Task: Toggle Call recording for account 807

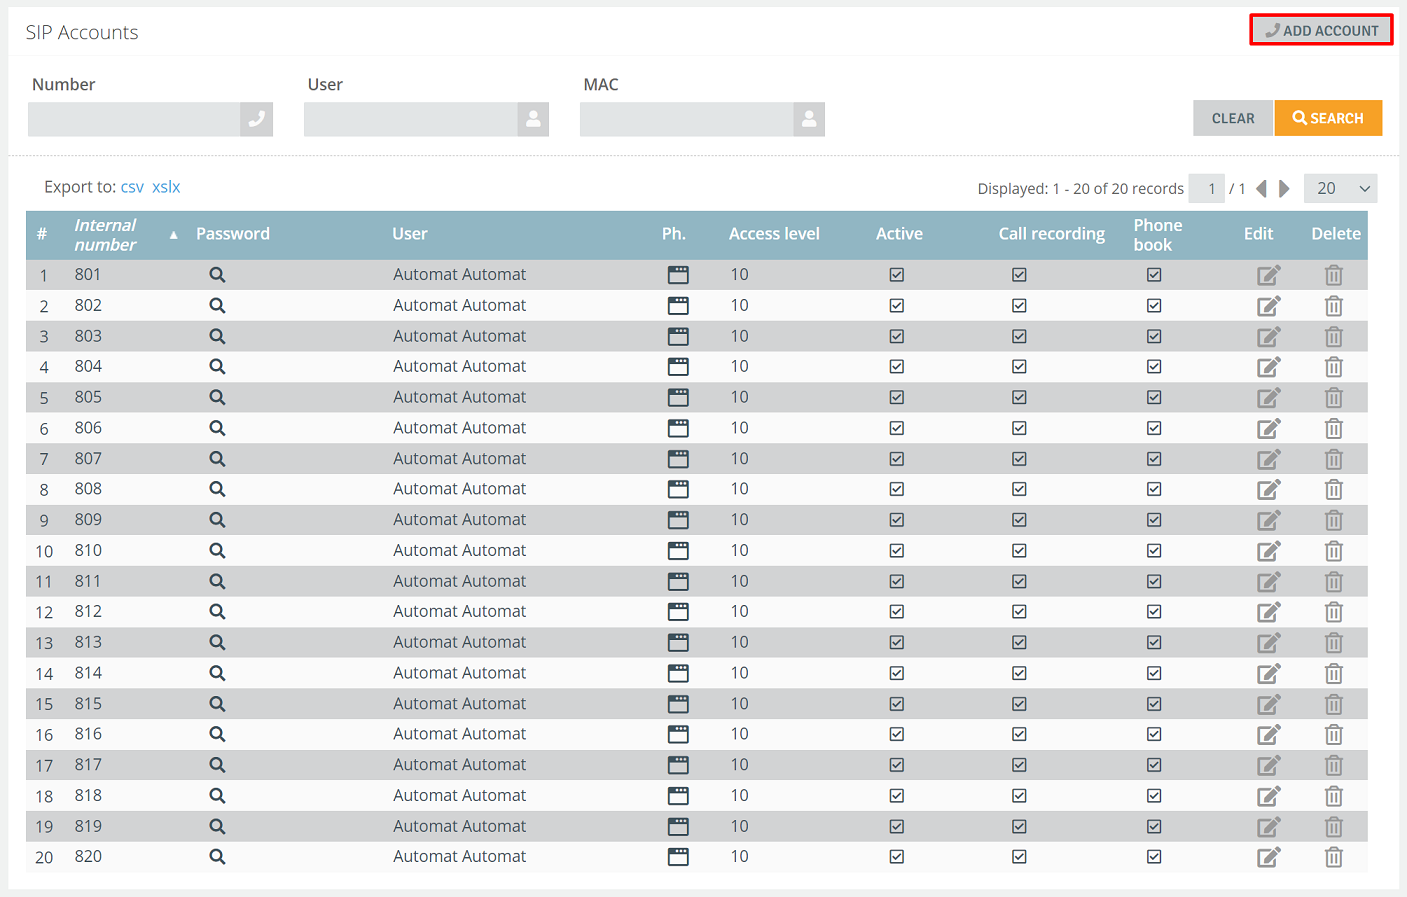Action: click(1019, 459)
